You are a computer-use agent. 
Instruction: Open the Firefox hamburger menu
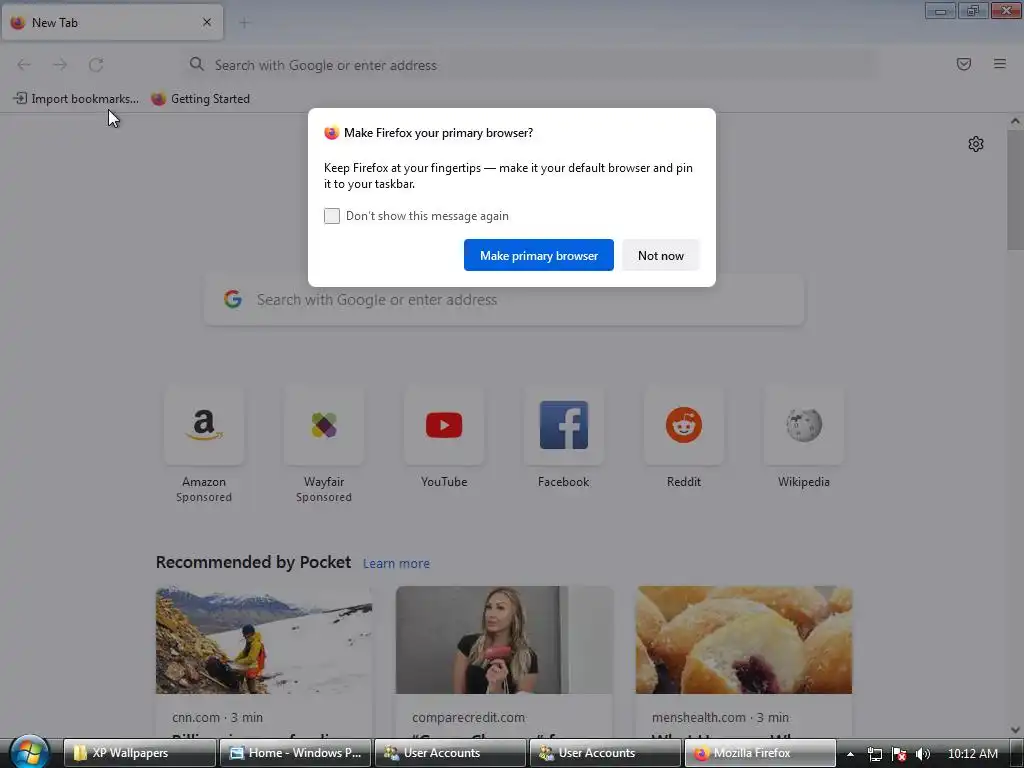point(1000,64)
